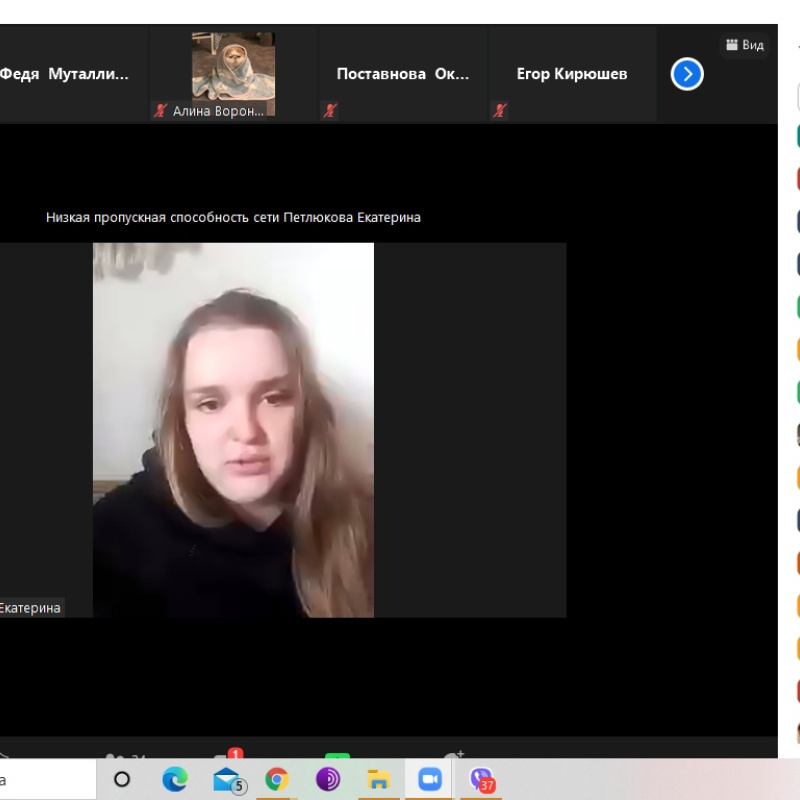Screen dimensions: 800x800
Task: Click the blue next-participants arrow
Action: pyautogui.click(x=687, y=74)
